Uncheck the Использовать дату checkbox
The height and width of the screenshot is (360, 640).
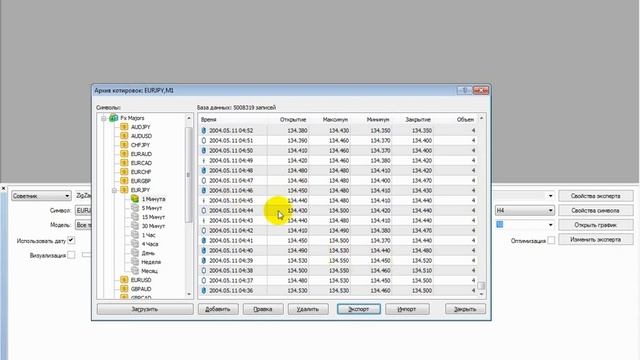pyautogui.click(x=71, y=240)
